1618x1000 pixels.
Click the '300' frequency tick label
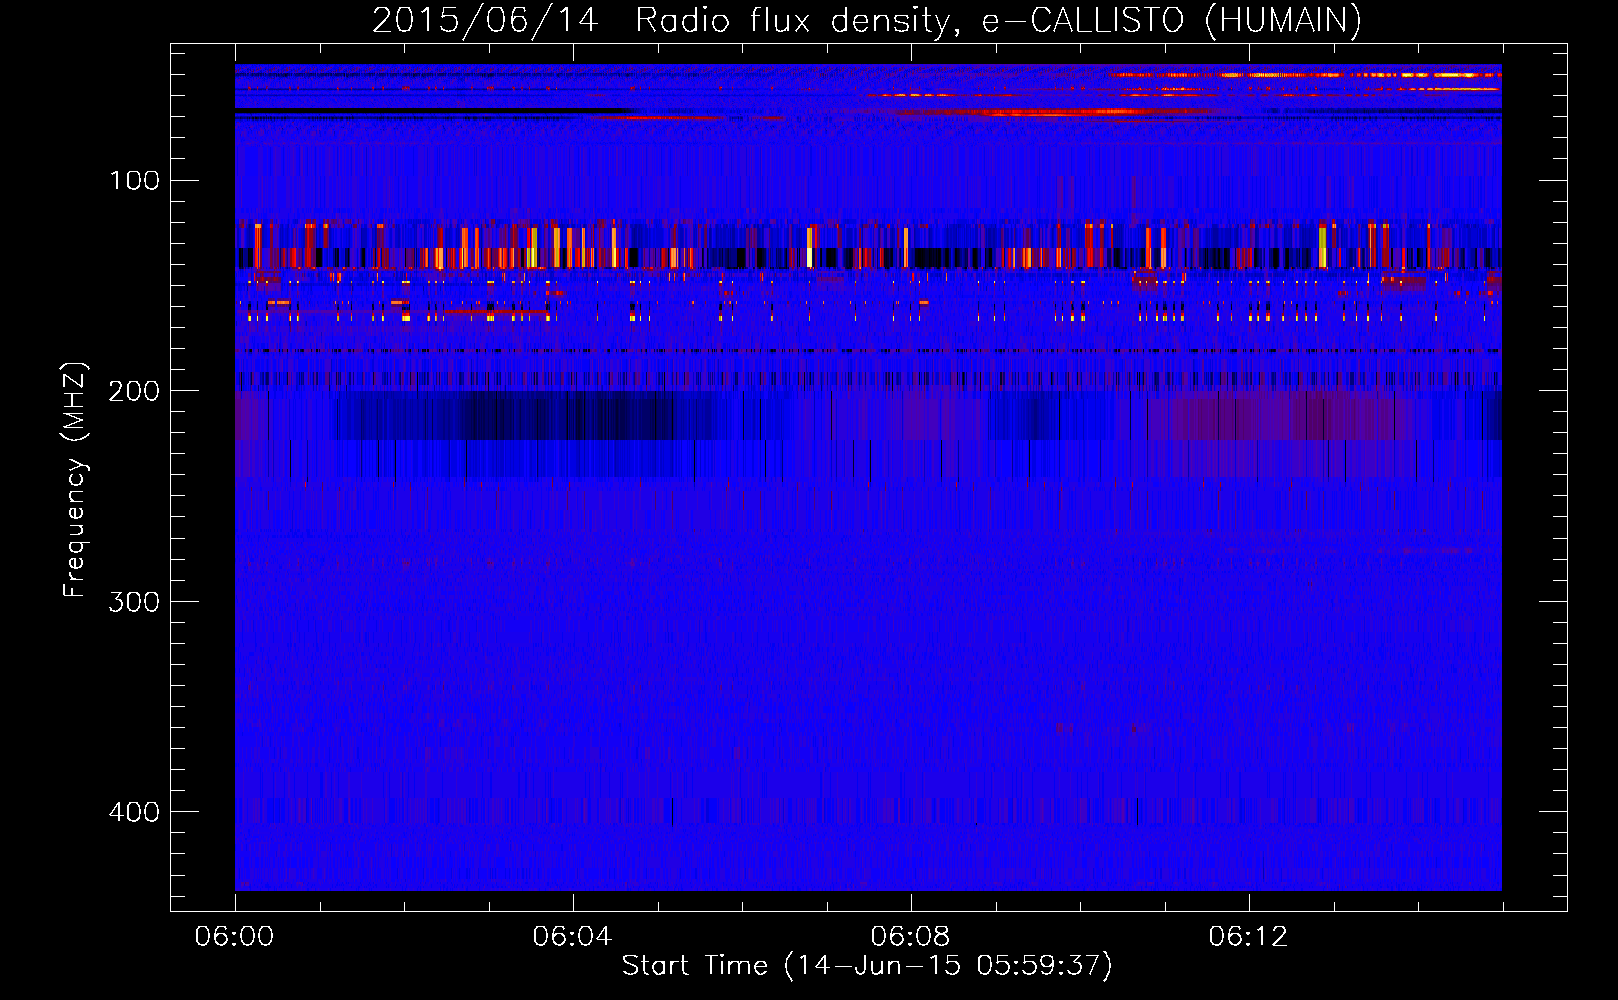(x=134, y=602)
